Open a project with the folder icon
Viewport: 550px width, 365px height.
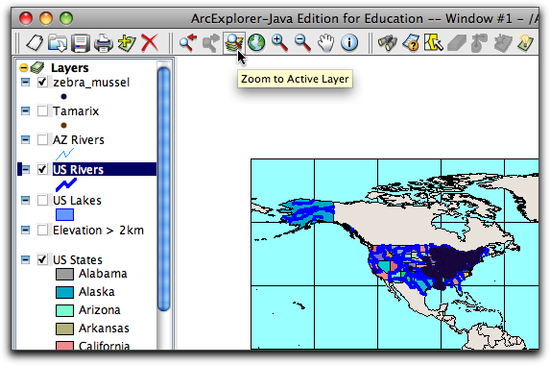tap(57, 43)
